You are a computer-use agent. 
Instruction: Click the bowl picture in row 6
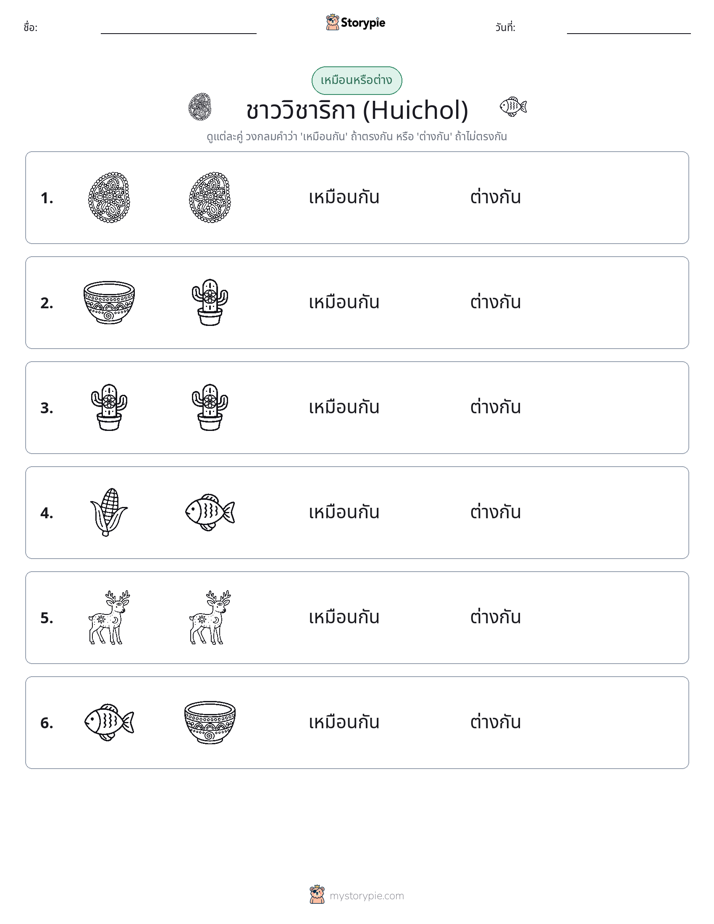pyautogui.click(x=210, y=722)
